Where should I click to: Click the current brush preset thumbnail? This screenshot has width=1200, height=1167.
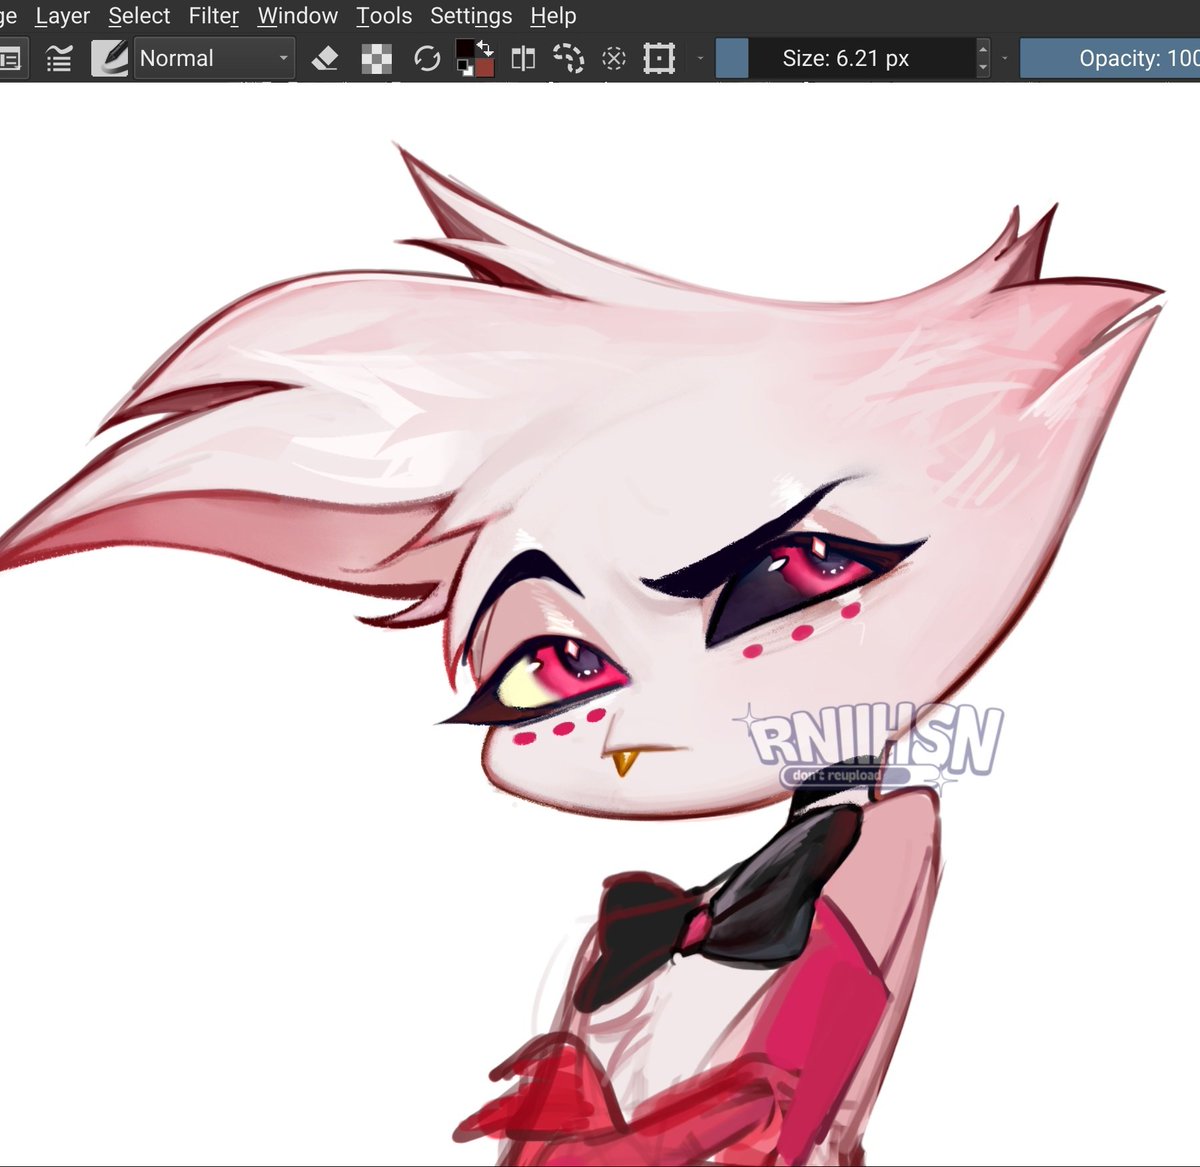point(110,58)
